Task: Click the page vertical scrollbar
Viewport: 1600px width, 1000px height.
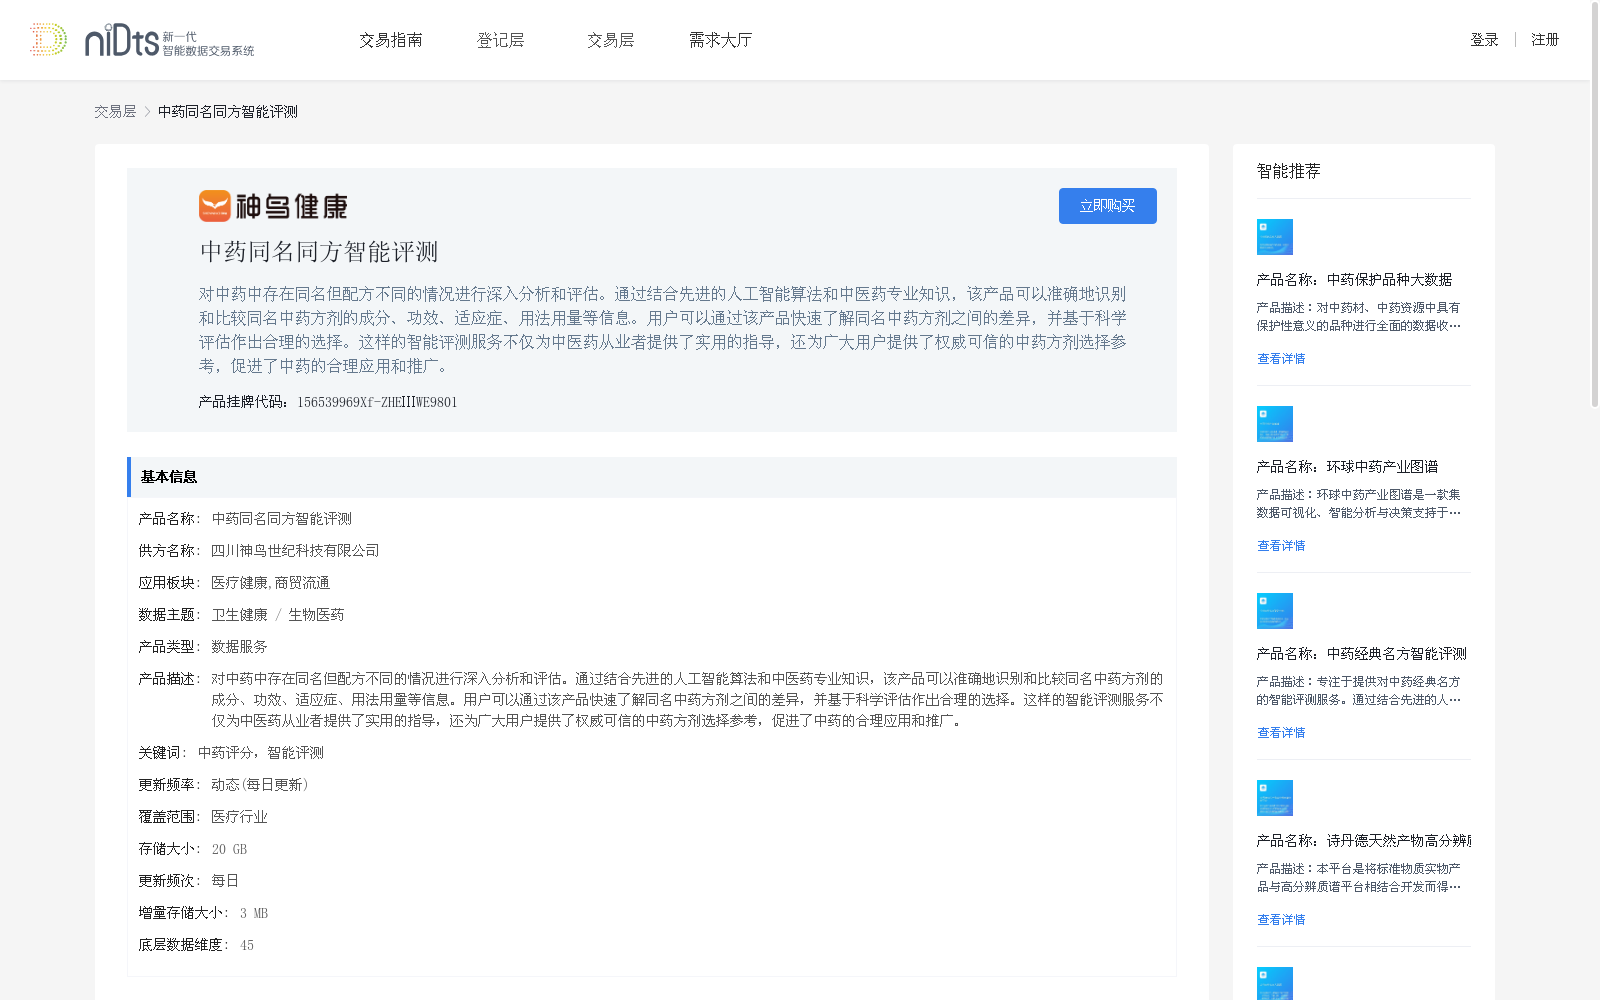Action: [1595, 205]
